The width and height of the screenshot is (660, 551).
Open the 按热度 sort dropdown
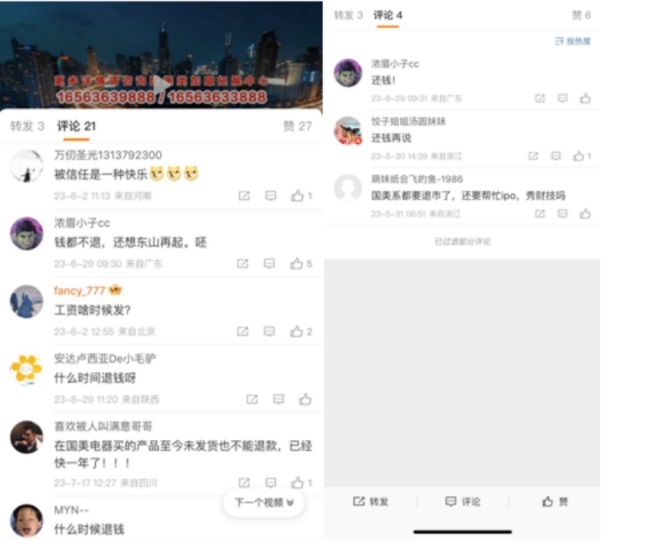click(x=572, y=41)
